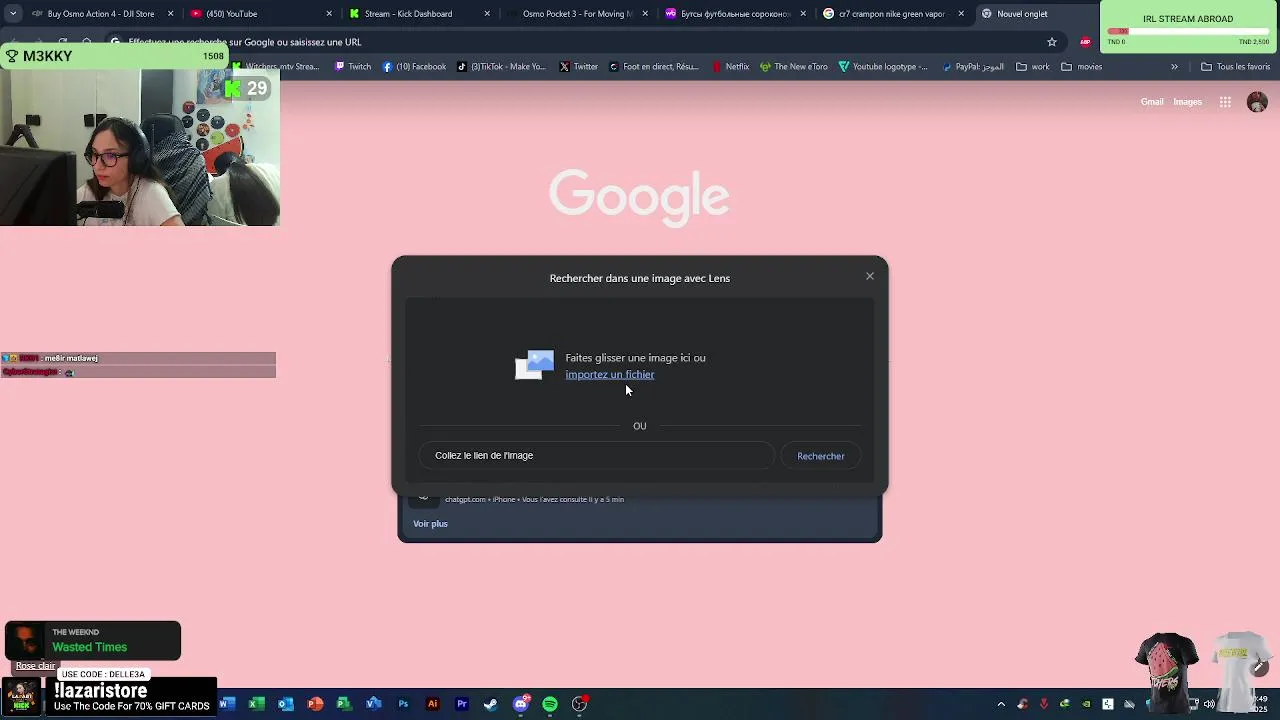Click the 'Collez le lien de l'image' field

point(597,456)
